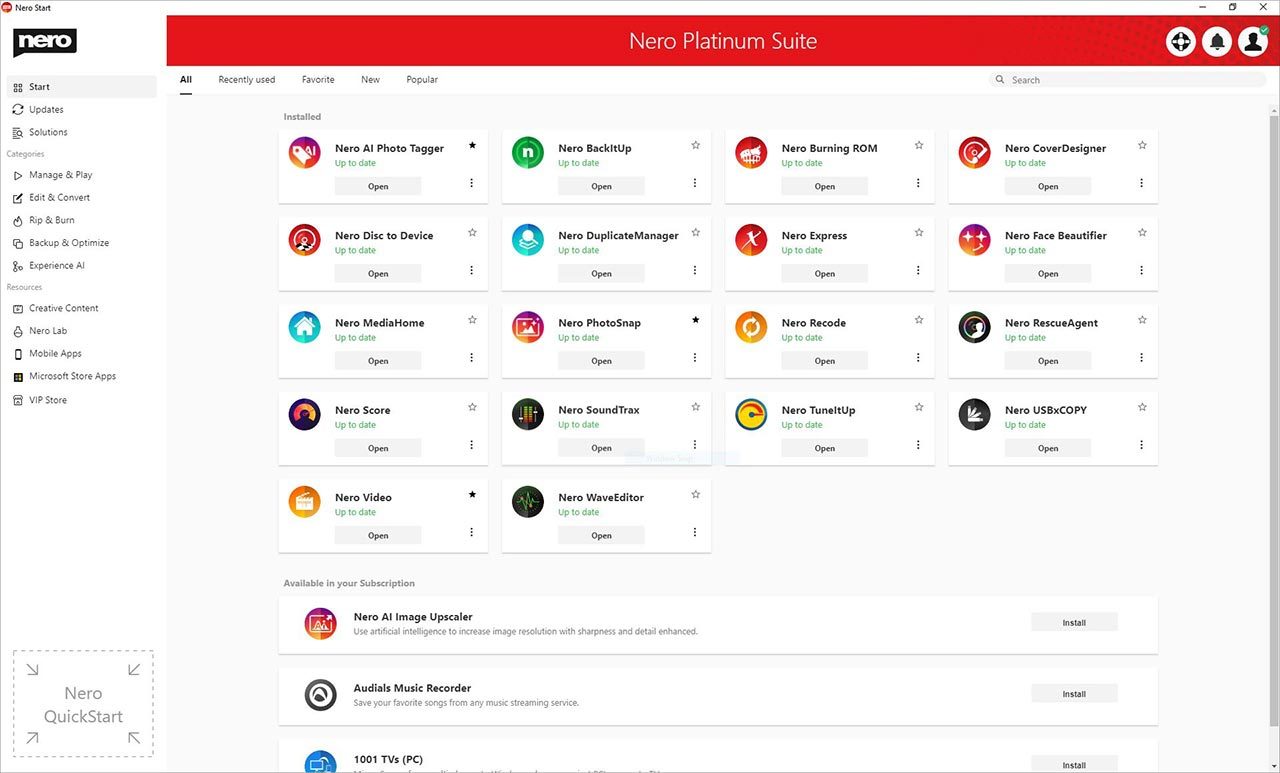Click the Nero TuneItUp app icon
The image size is (1280, 773).
(751, 414)
